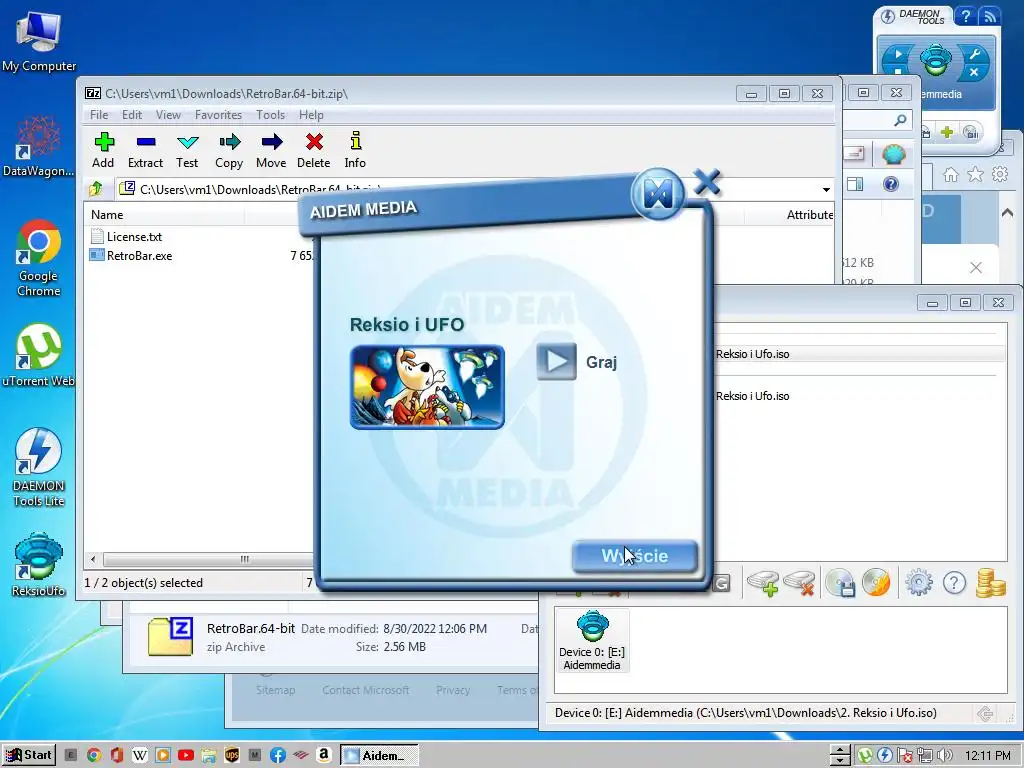Click the Test icon in 7-Zip toolbar

[x=187, y=151]
